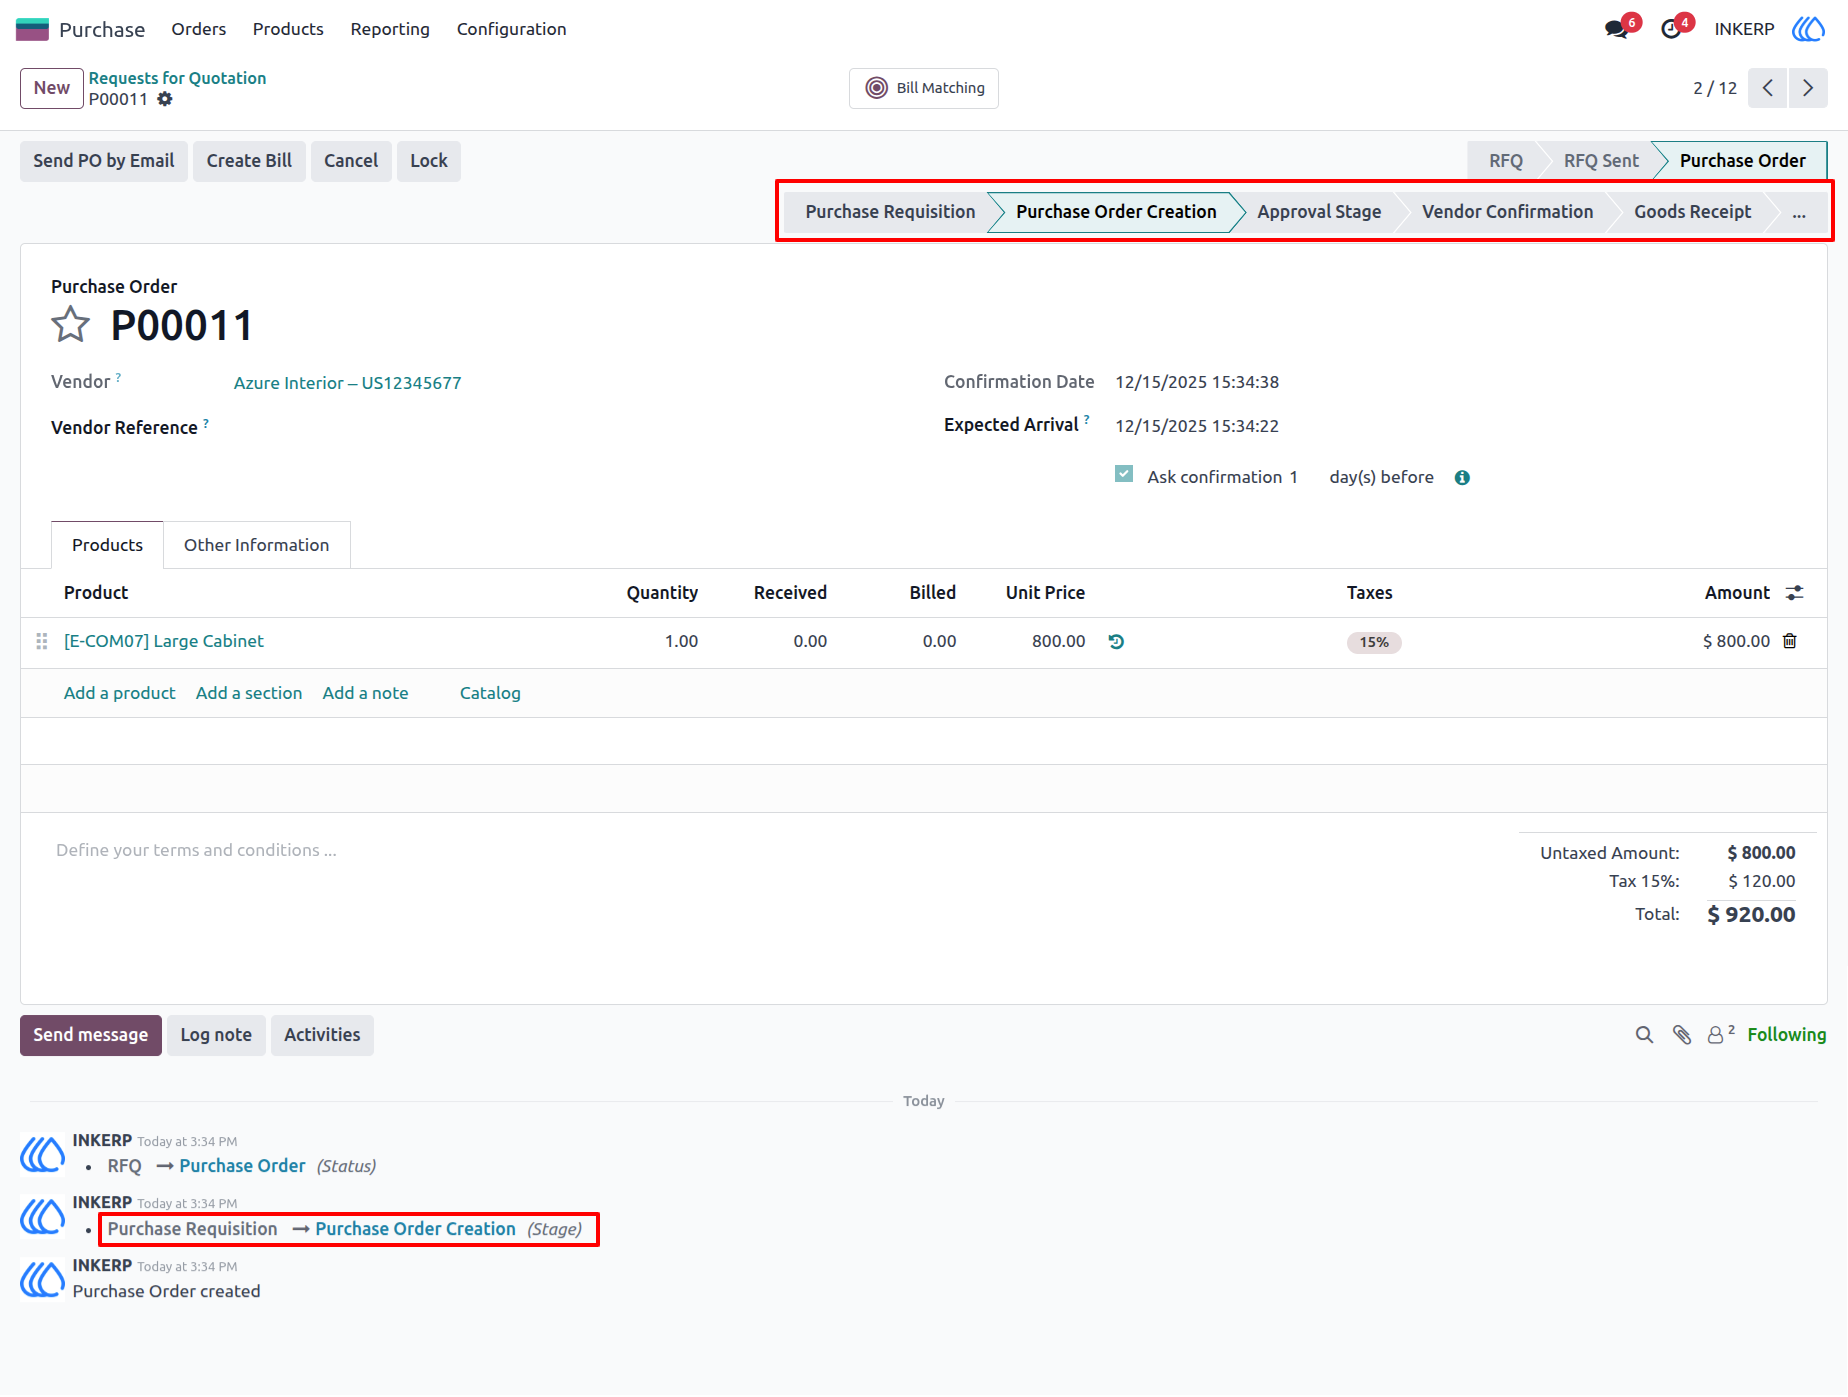Click the Send PO by Email button
1848x1397 pixels.
(x=104, y=161)
